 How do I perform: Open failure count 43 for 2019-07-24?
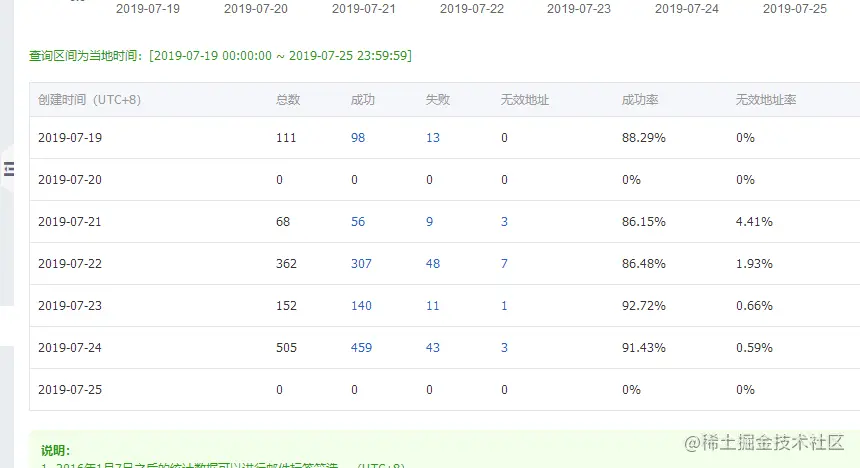coord(433,348)
